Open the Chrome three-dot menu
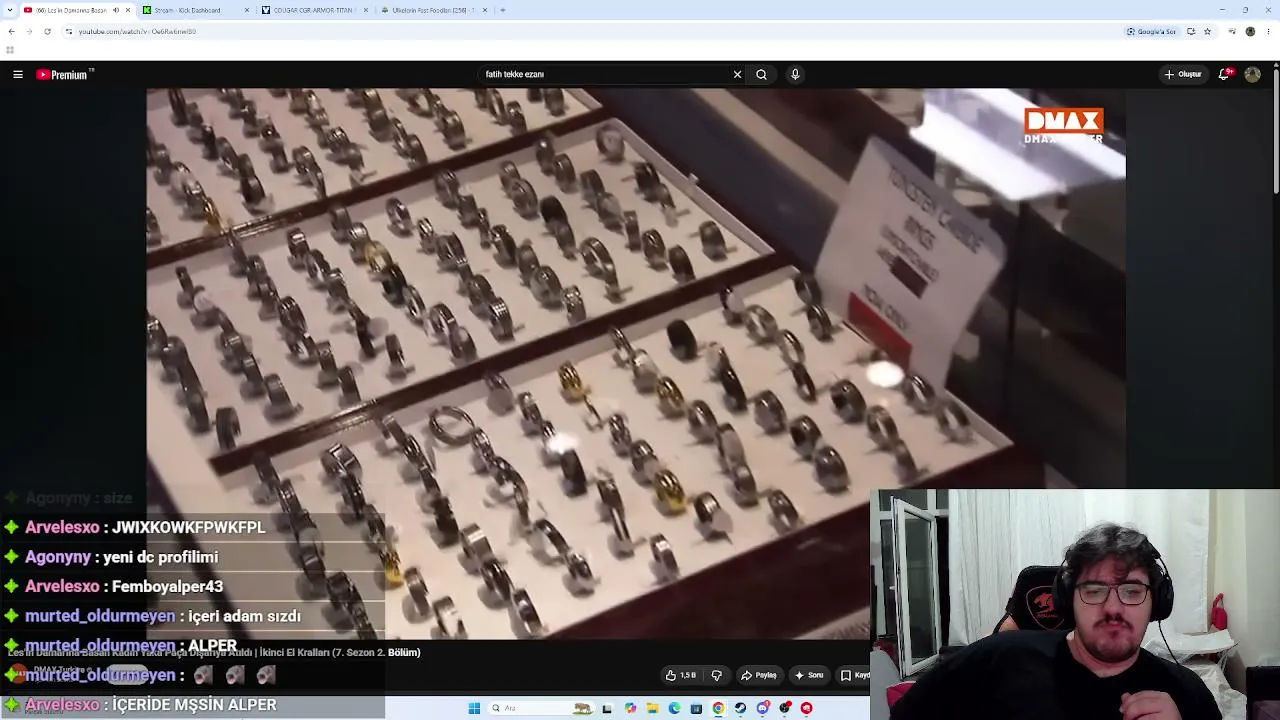 click(1269, 31)
